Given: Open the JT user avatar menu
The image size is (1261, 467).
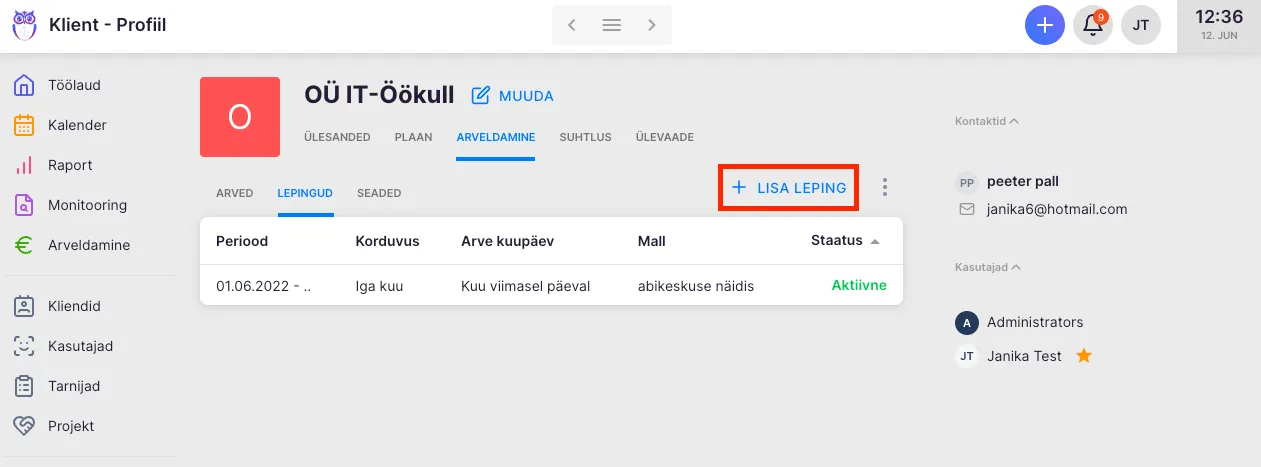Looking at the screenshot, I should 1141,26.
